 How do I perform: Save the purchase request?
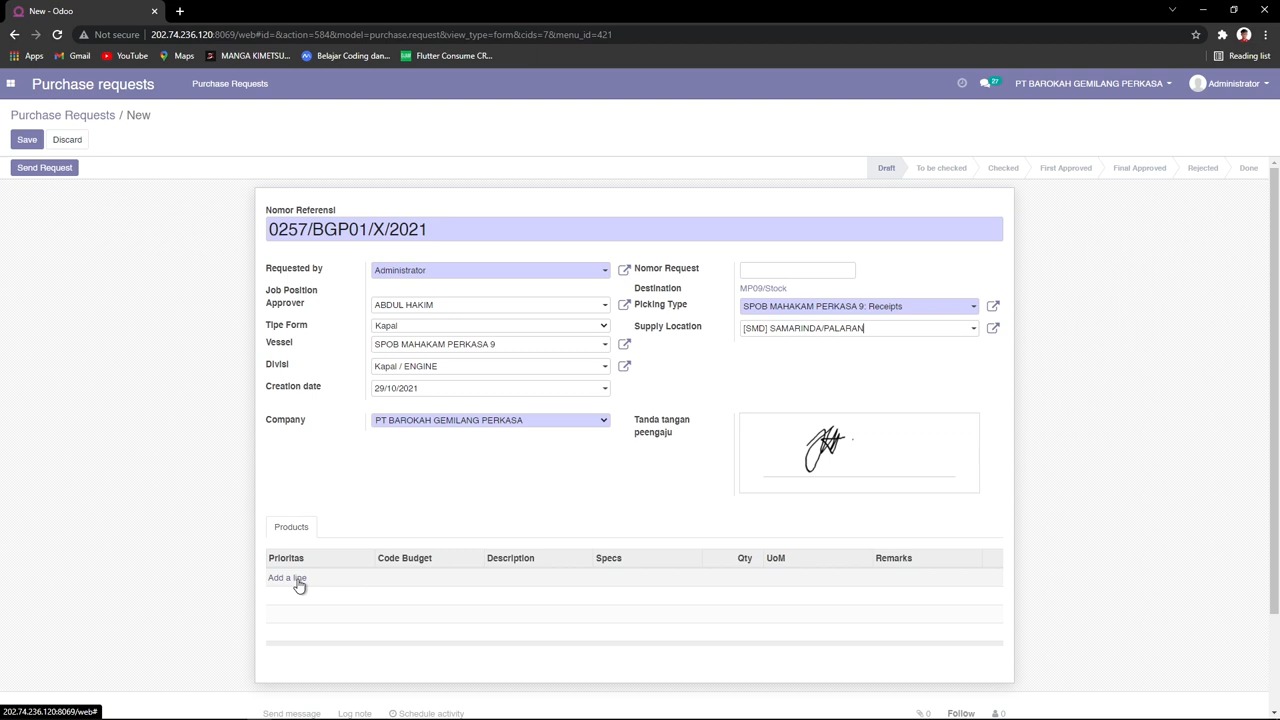tap(27, 140)
